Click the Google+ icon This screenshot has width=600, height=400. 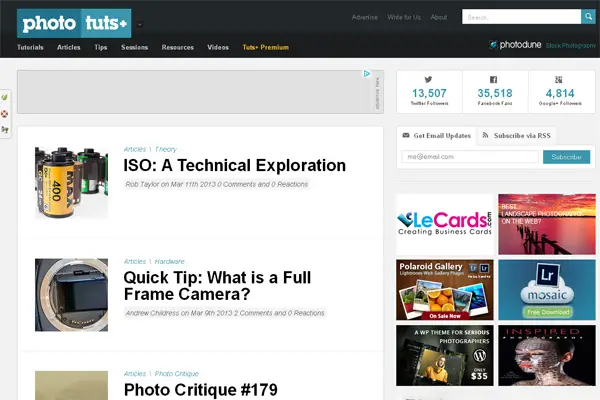(x=559, y=80)
